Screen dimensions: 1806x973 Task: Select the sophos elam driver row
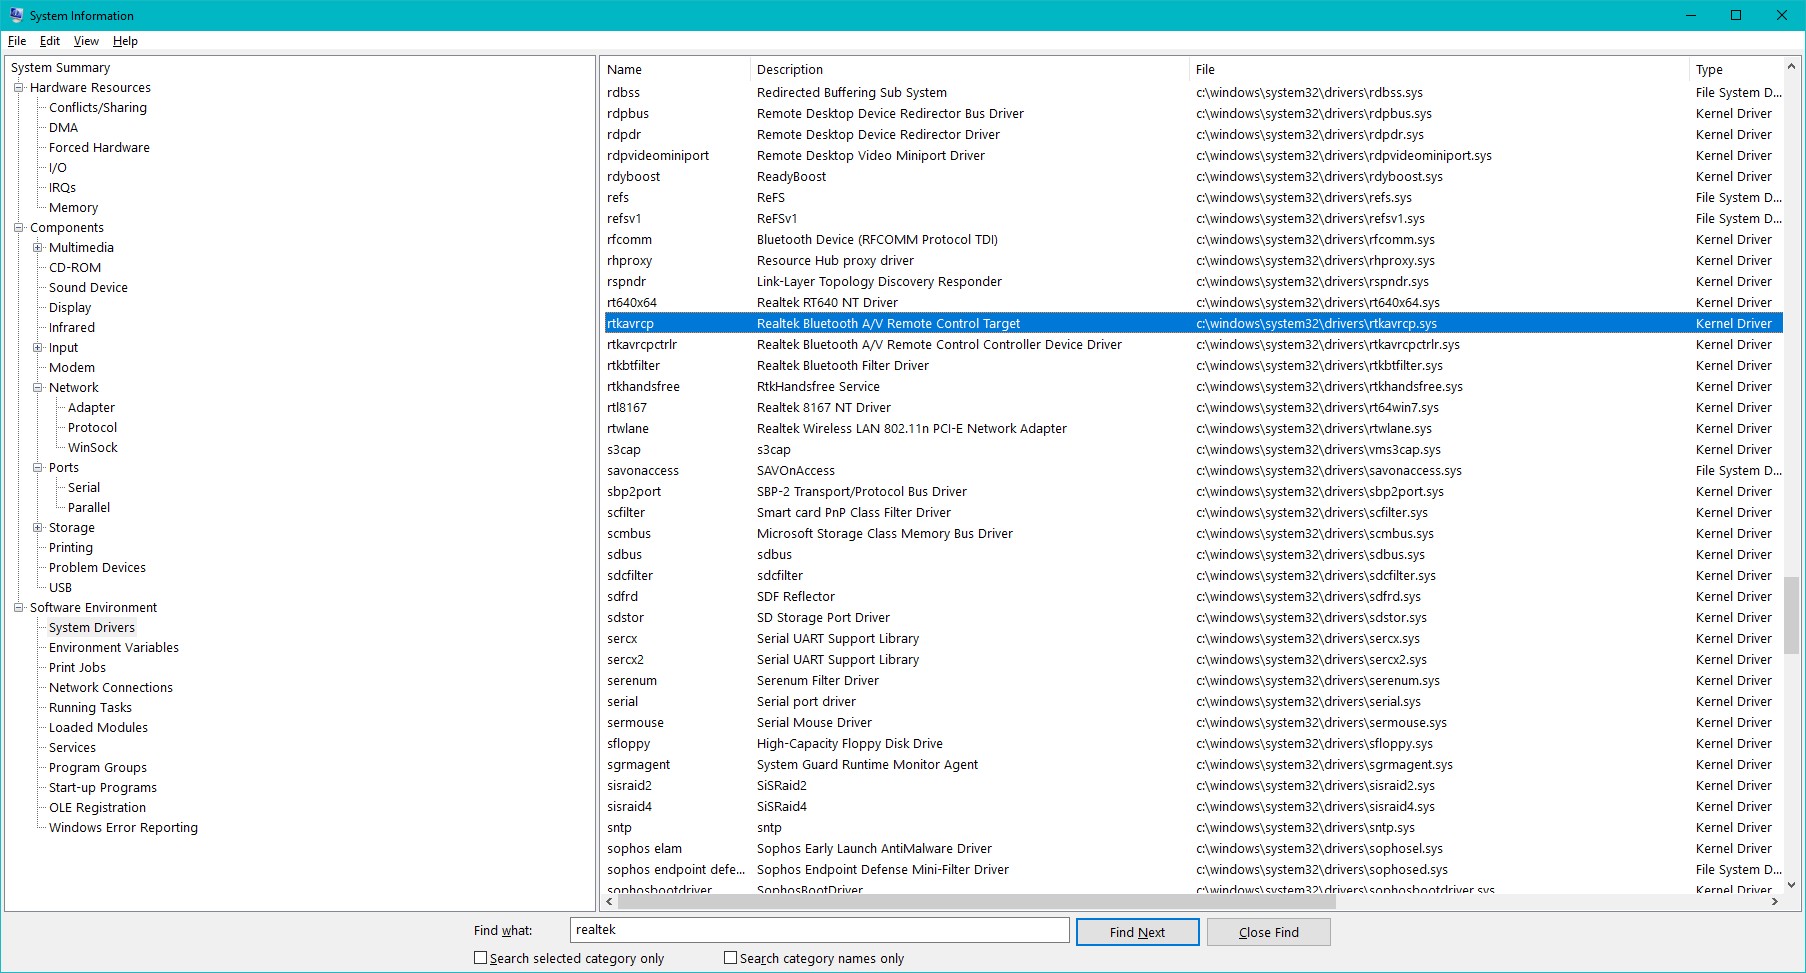[x=1193, y=849]
